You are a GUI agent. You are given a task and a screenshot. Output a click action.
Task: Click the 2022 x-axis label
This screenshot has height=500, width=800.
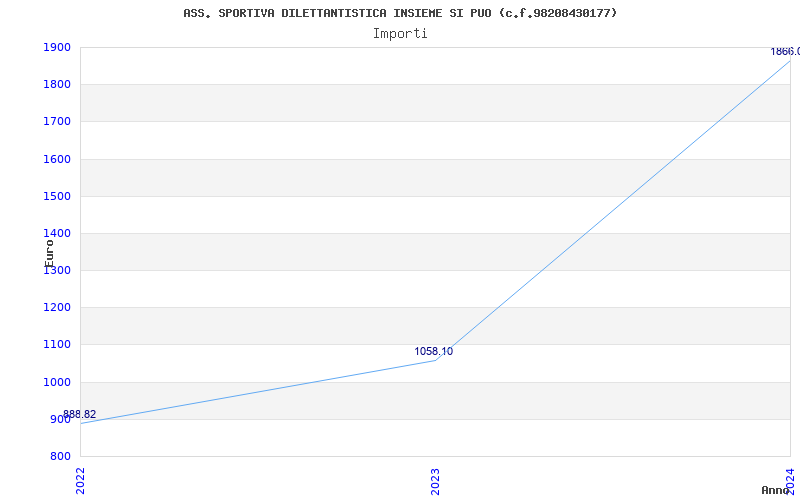(x=80, y=481)
